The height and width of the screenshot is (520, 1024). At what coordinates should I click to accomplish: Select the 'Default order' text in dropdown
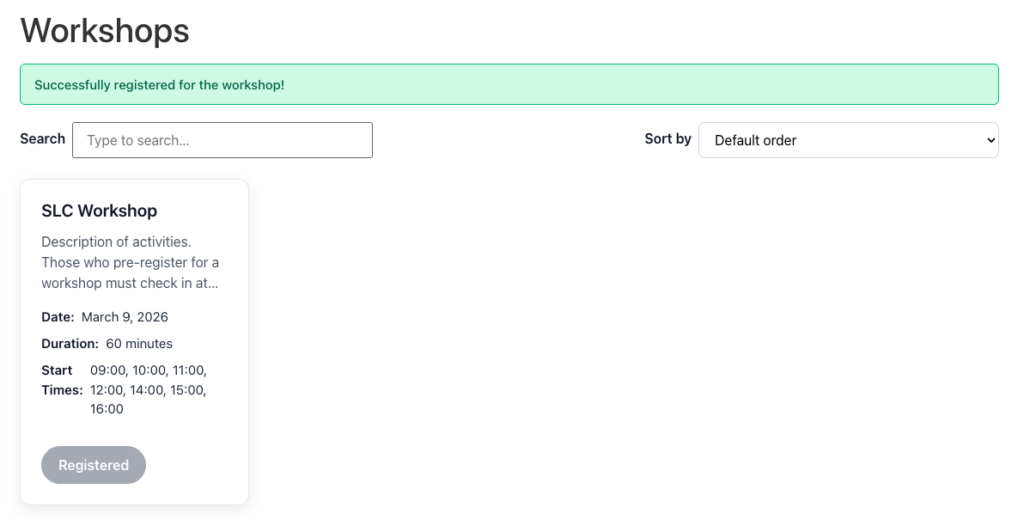click(755, 141)
